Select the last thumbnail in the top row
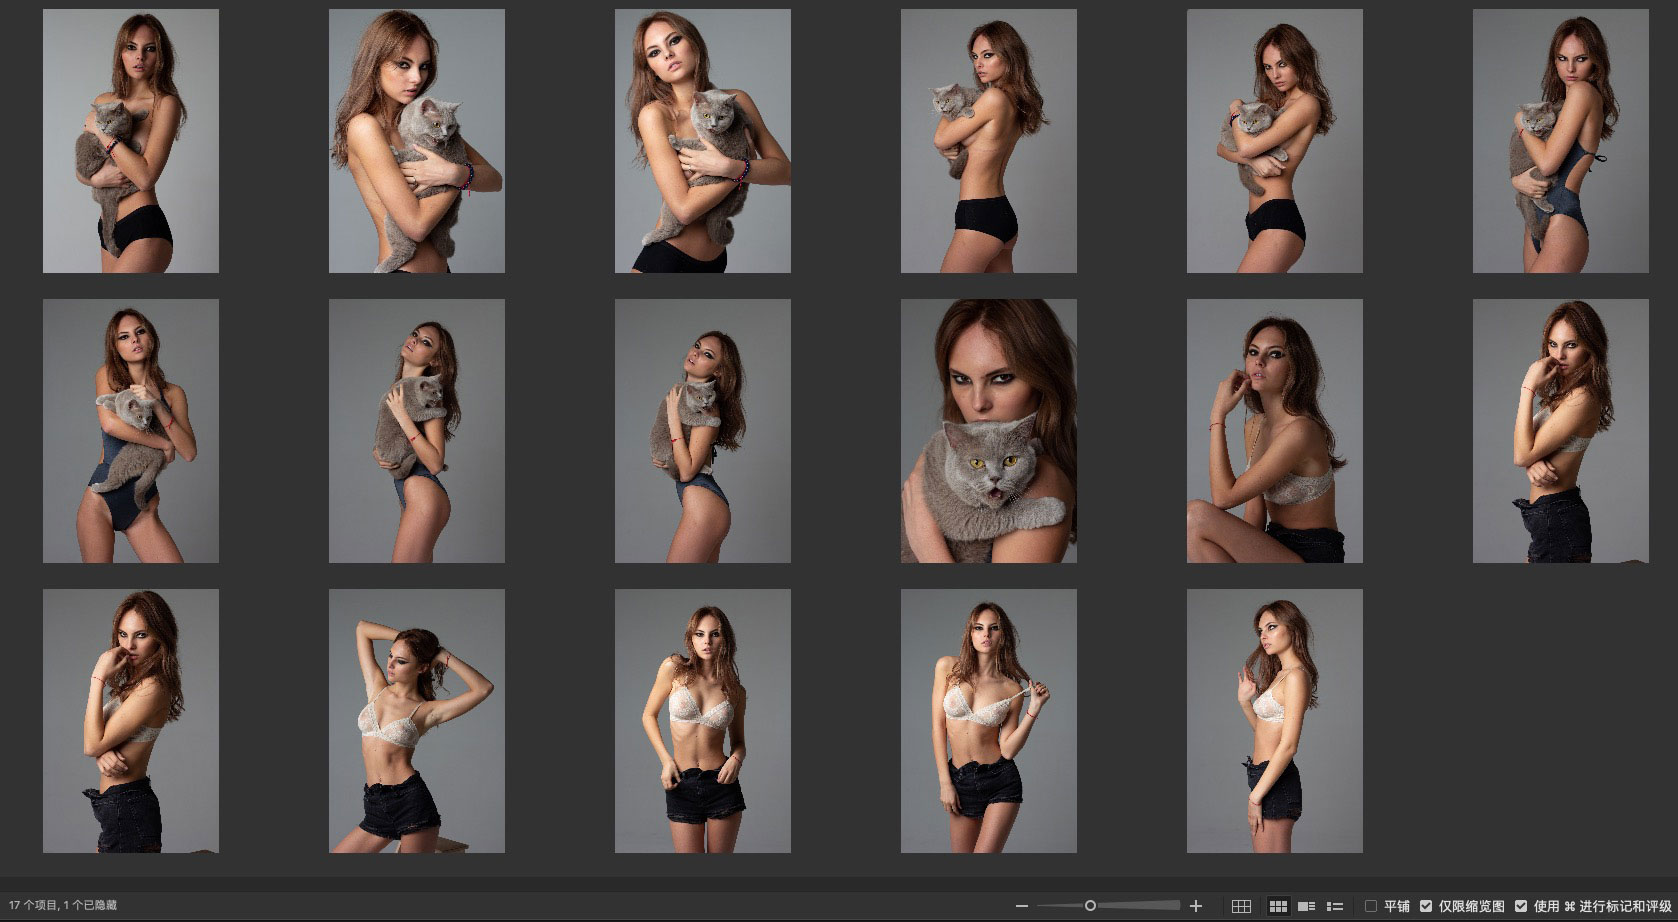 (1560, 141)
